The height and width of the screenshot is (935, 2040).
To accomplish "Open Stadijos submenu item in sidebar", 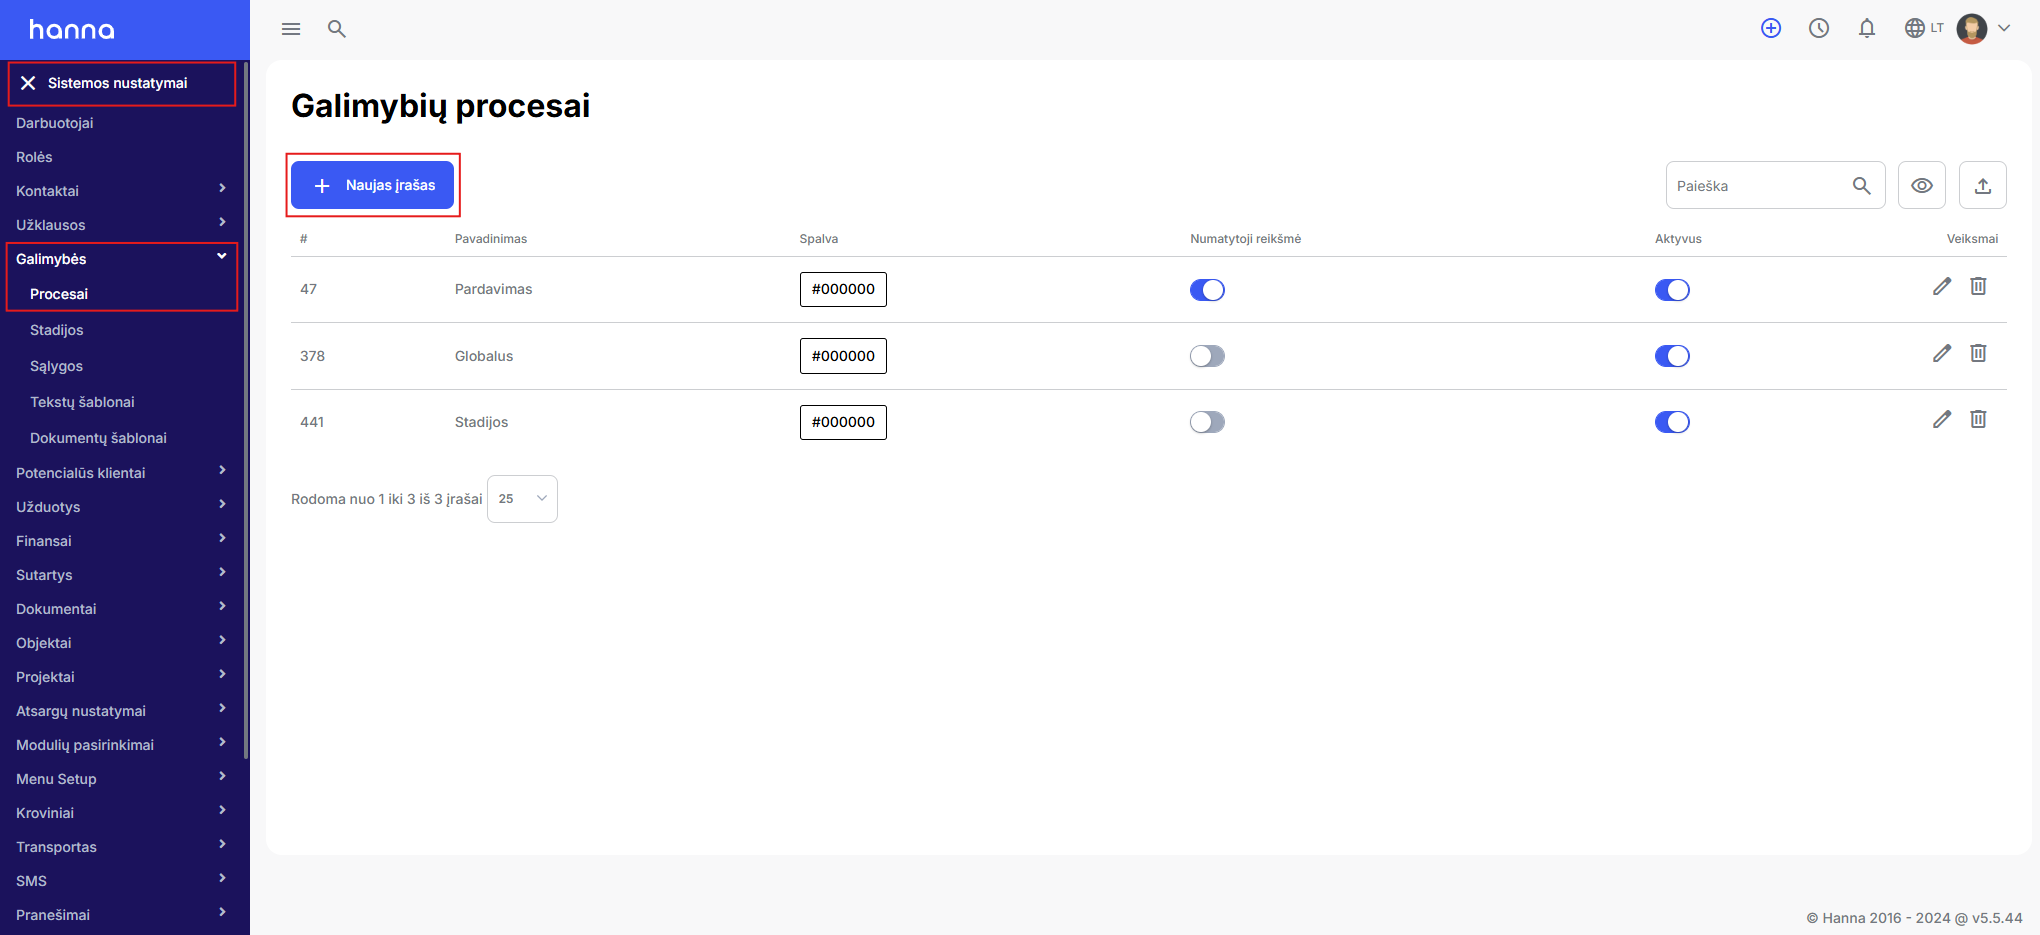I will (x=57, y=330).
